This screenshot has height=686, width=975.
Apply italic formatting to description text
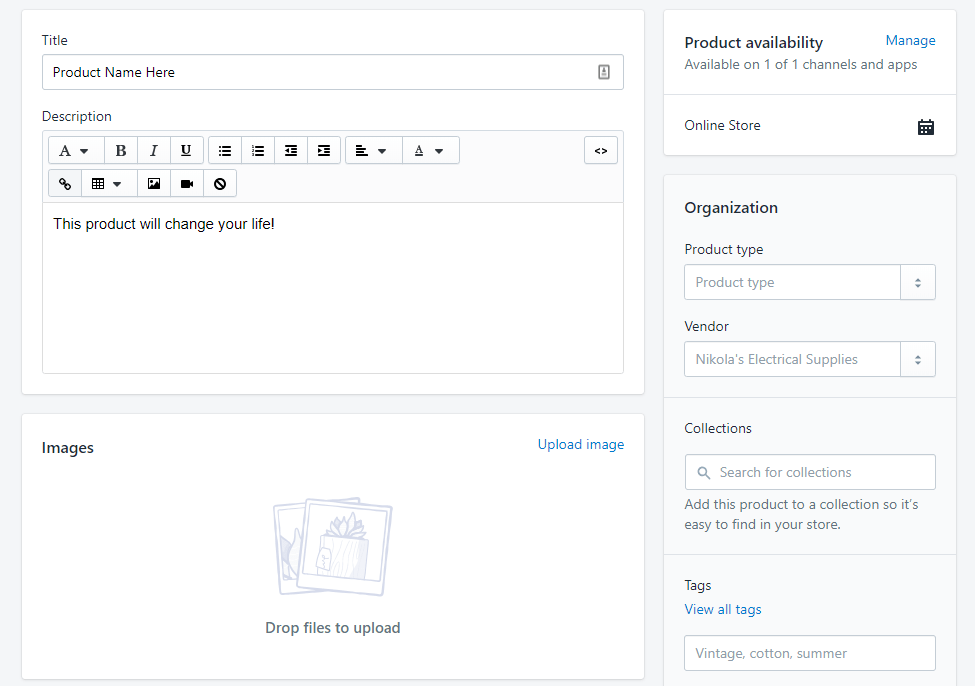(x=154, y=151)
